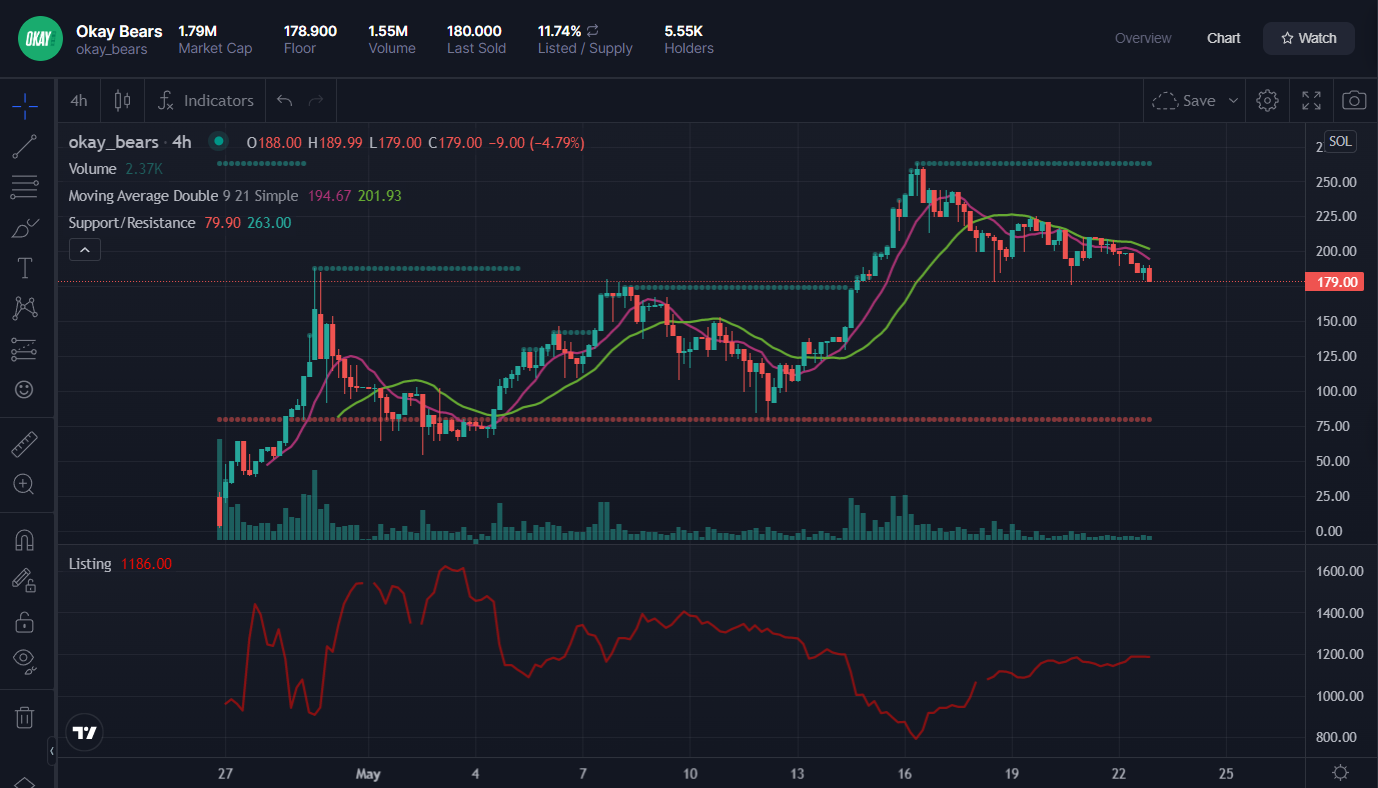The image size is (1378, 788).
Task: Click the 5.55K Holders value
Action: 684,31
